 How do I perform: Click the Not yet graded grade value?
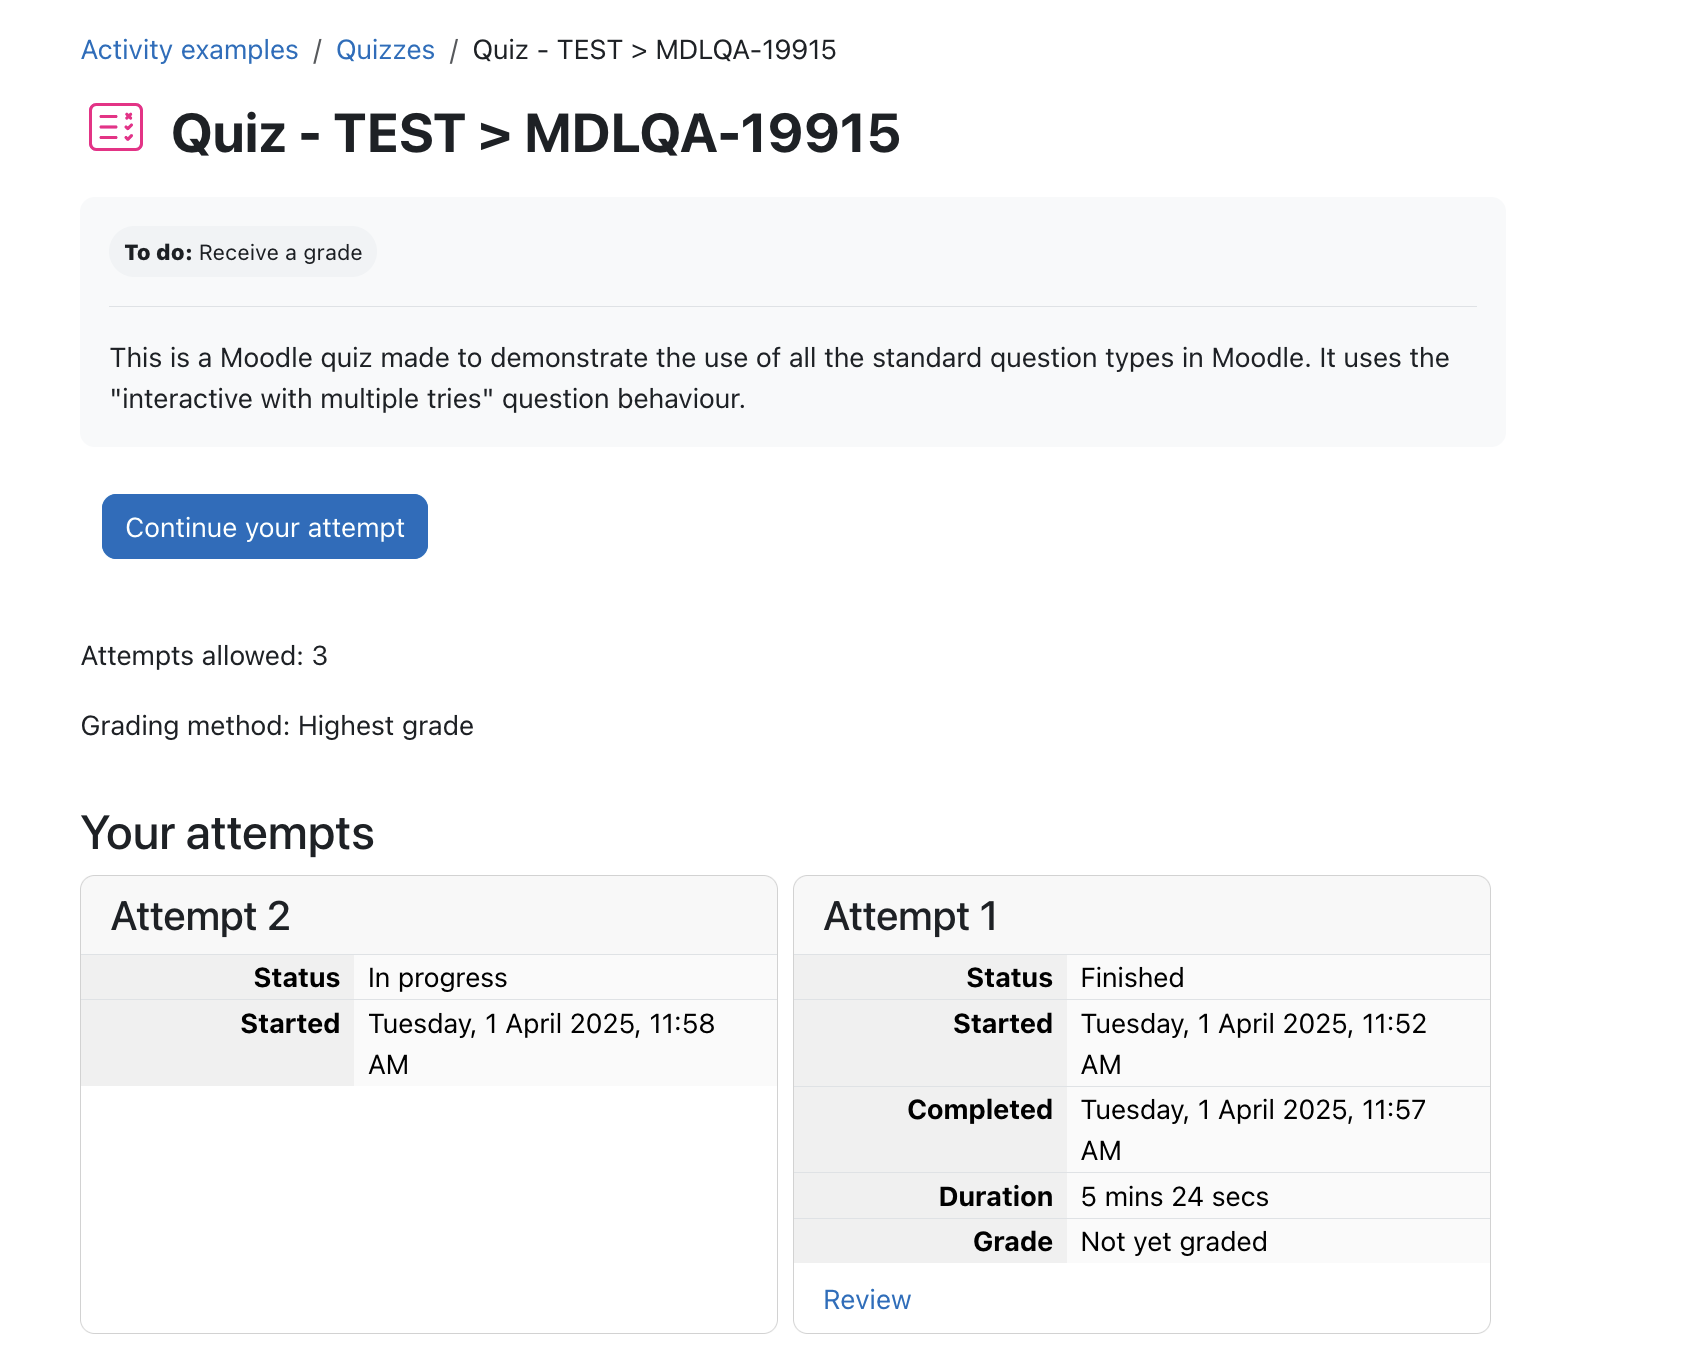tap(1174, 1242)
